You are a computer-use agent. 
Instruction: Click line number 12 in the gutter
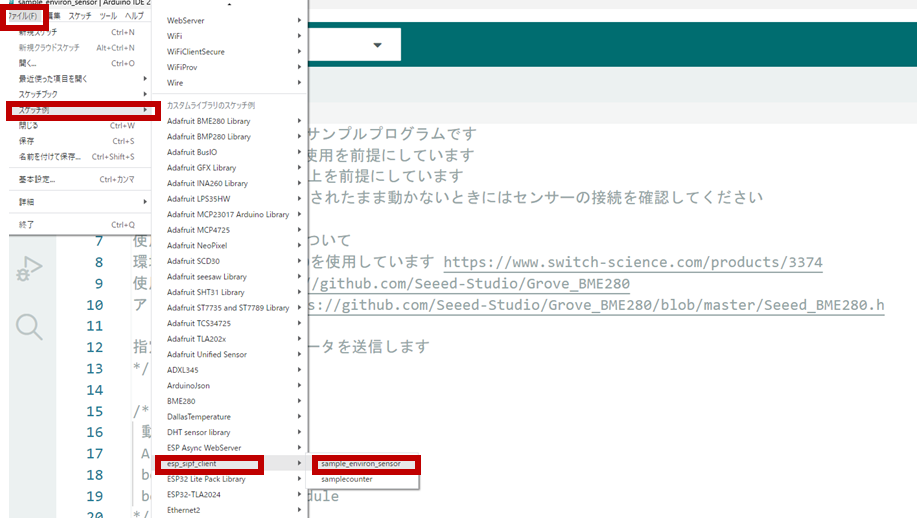point(95,347)
